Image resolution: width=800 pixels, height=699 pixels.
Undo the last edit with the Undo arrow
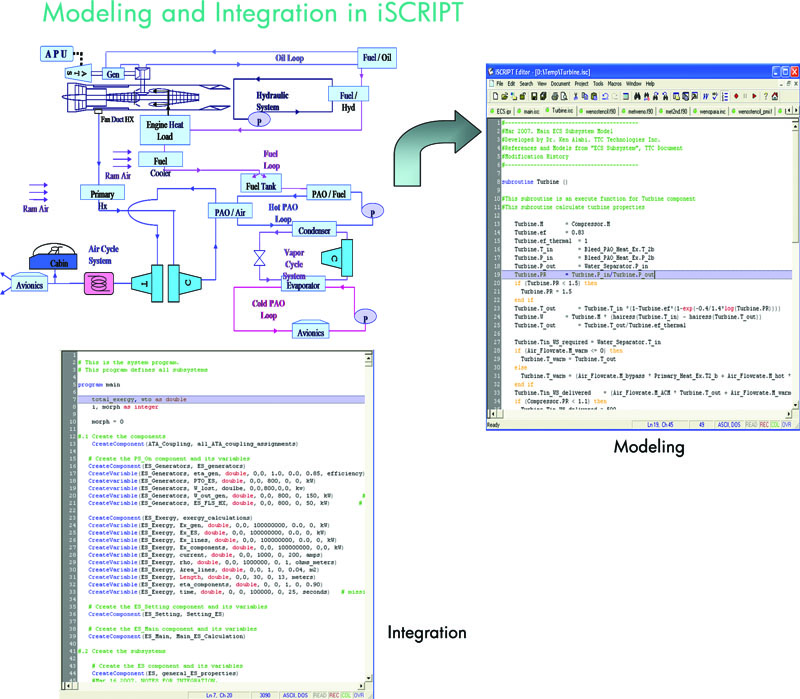click(604, 97)
